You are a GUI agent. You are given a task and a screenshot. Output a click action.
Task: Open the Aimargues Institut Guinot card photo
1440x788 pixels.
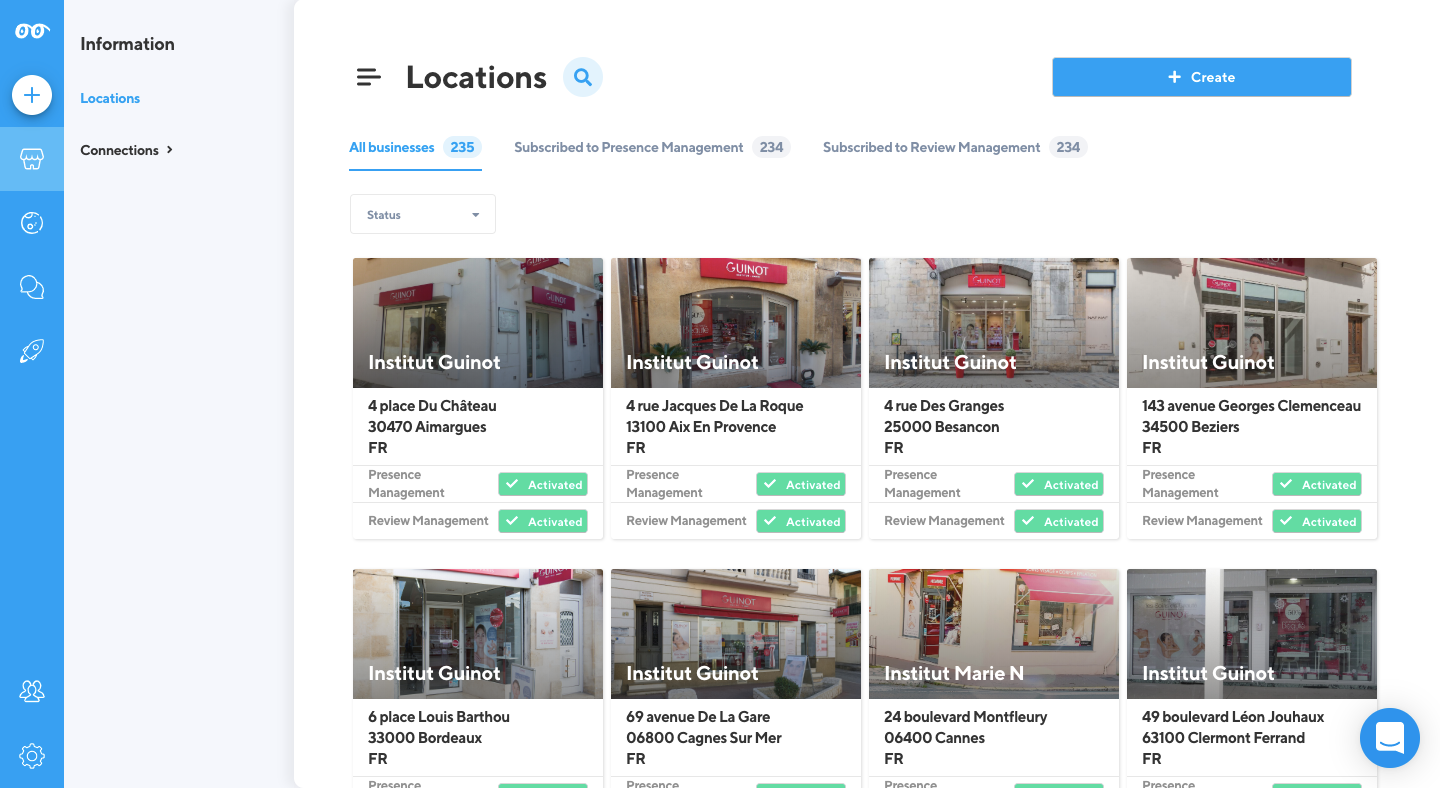(478, 323)
